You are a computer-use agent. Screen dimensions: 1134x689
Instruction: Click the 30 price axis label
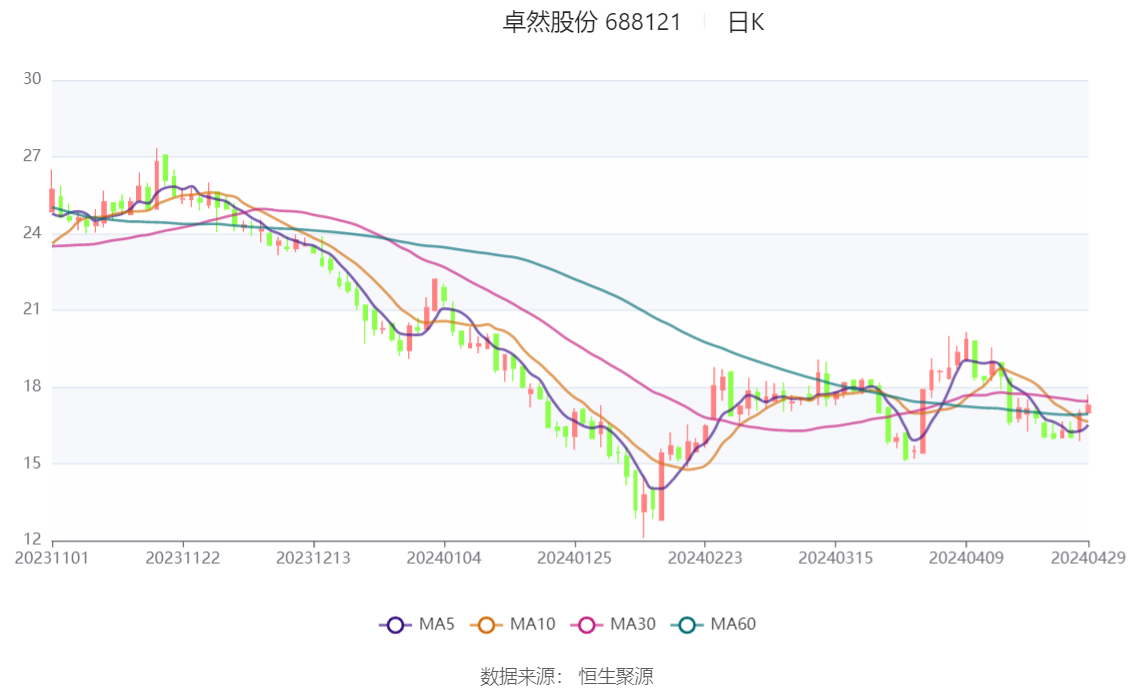[x=32, y=79]
